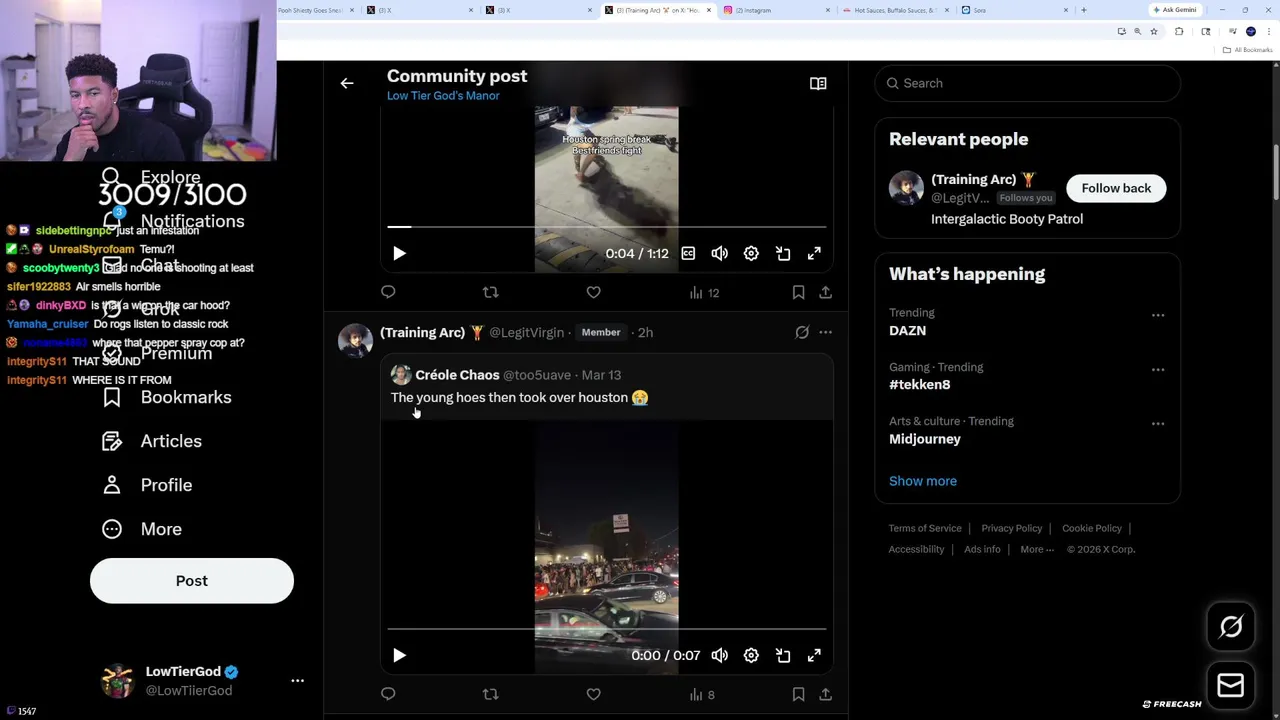Screen dimensions: 1280x720
Task: Play the Houston spring break video
Action: tap(399, 254)
